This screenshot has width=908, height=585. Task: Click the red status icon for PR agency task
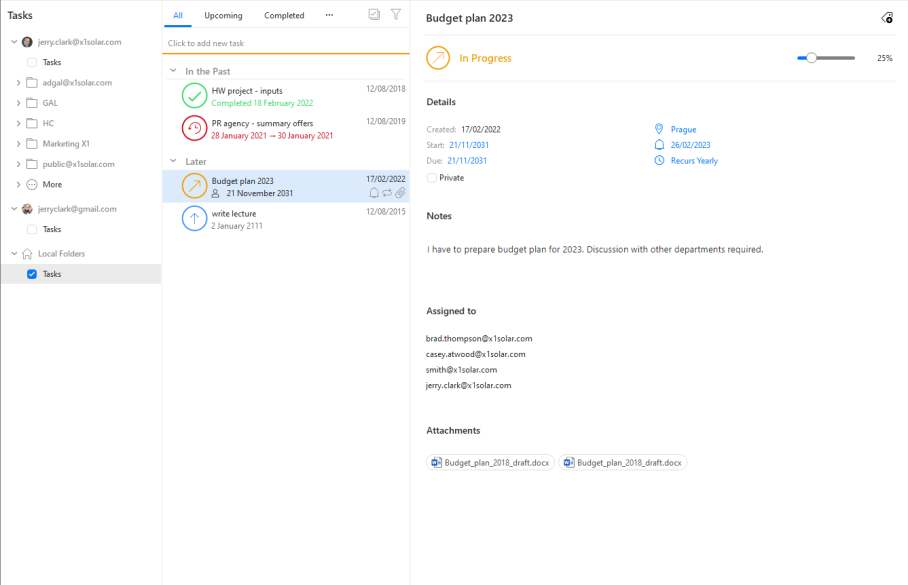tap(194, 128)
